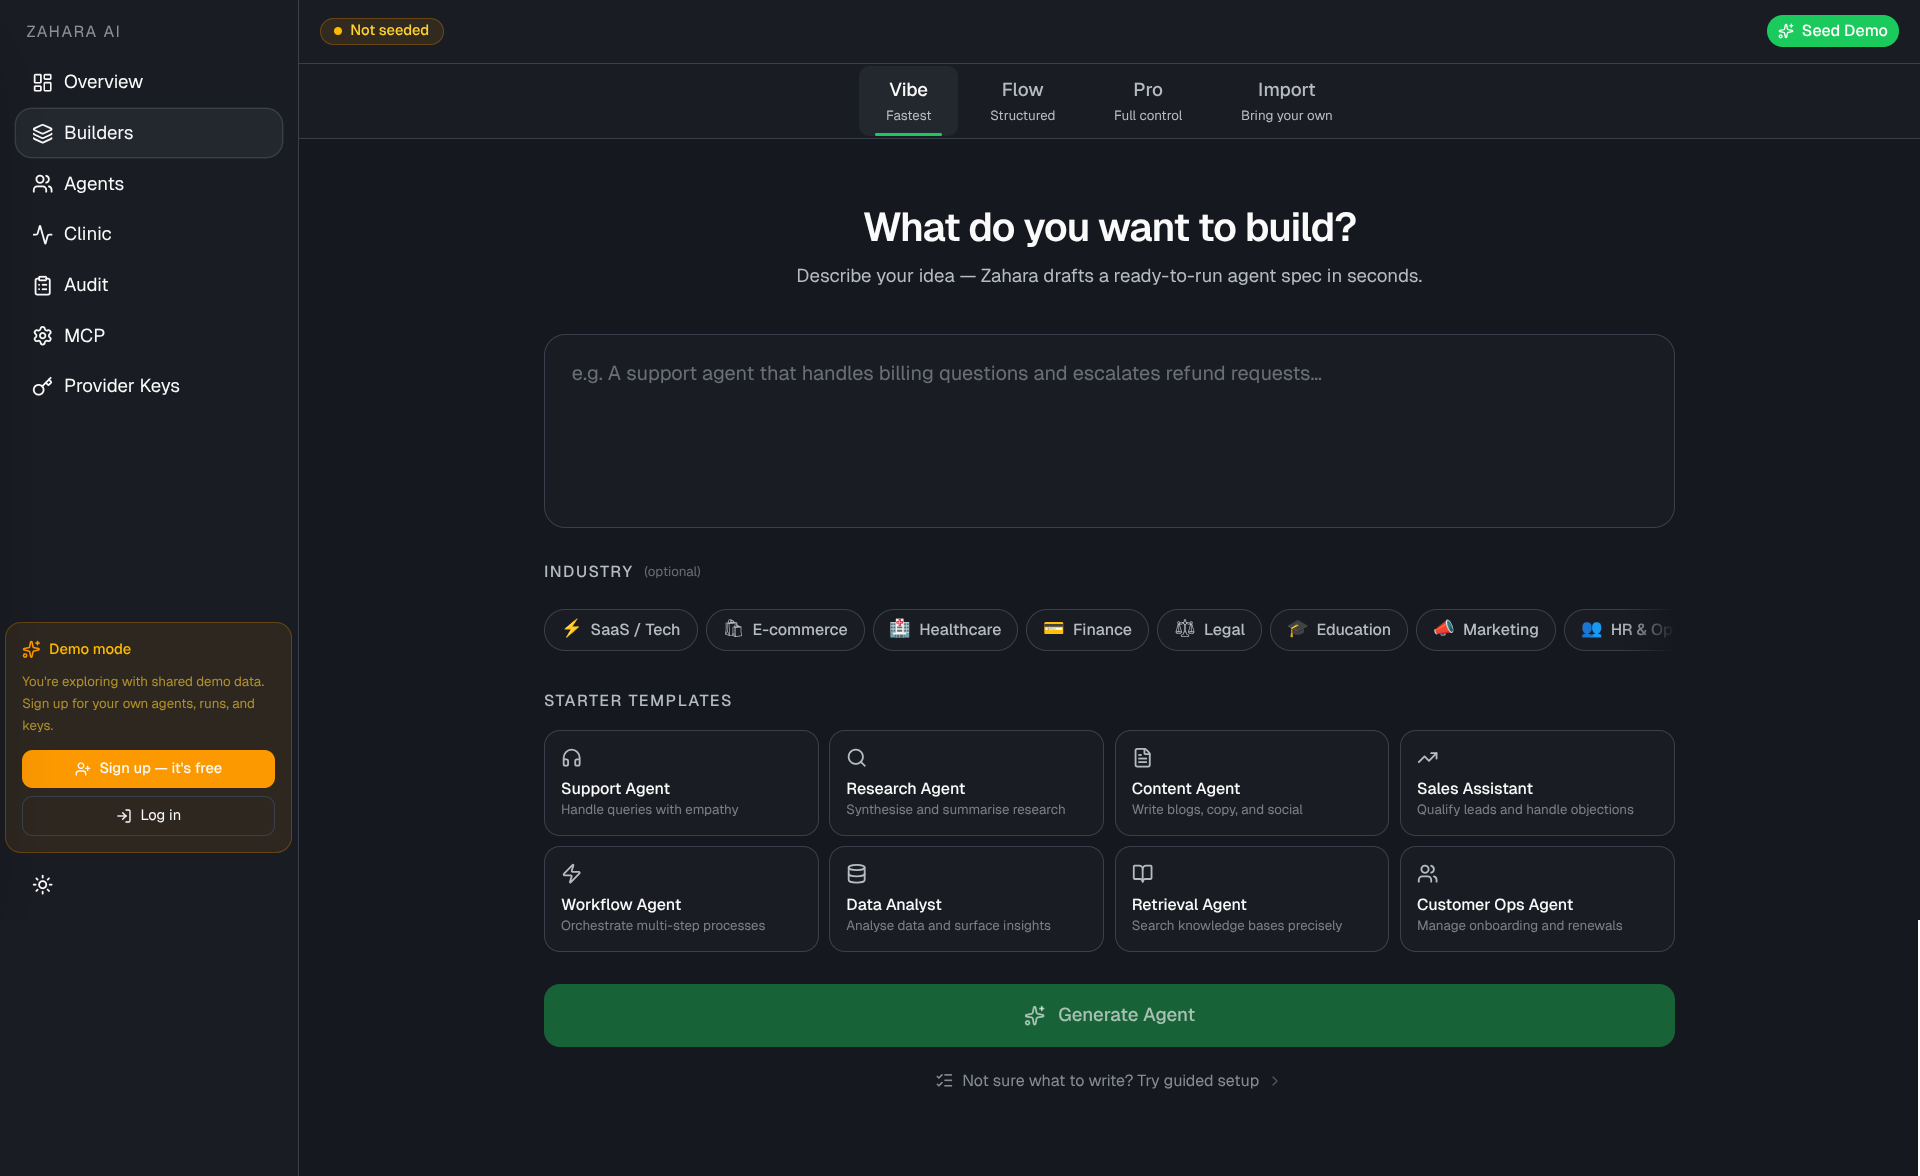Open the Agents people icon in the sidebar
Screen dimensions: 1920x1176
[x=42, y=184]
